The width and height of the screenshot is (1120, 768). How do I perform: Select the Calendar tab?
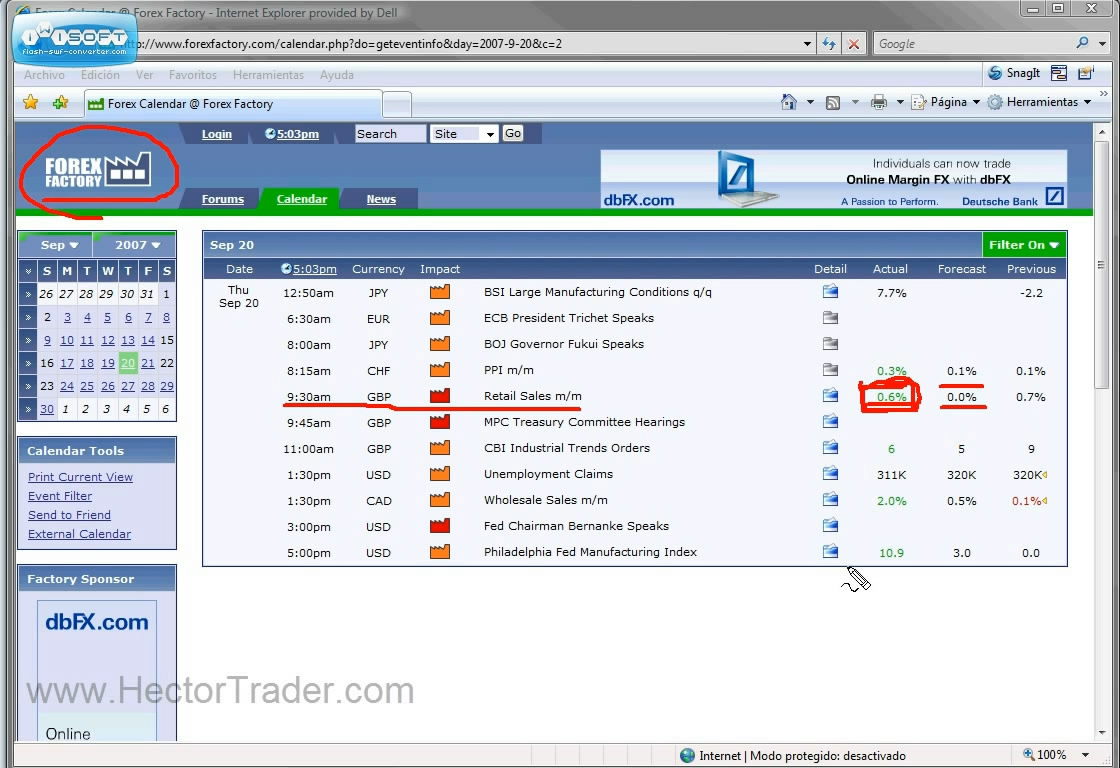(x=301, y=199)
